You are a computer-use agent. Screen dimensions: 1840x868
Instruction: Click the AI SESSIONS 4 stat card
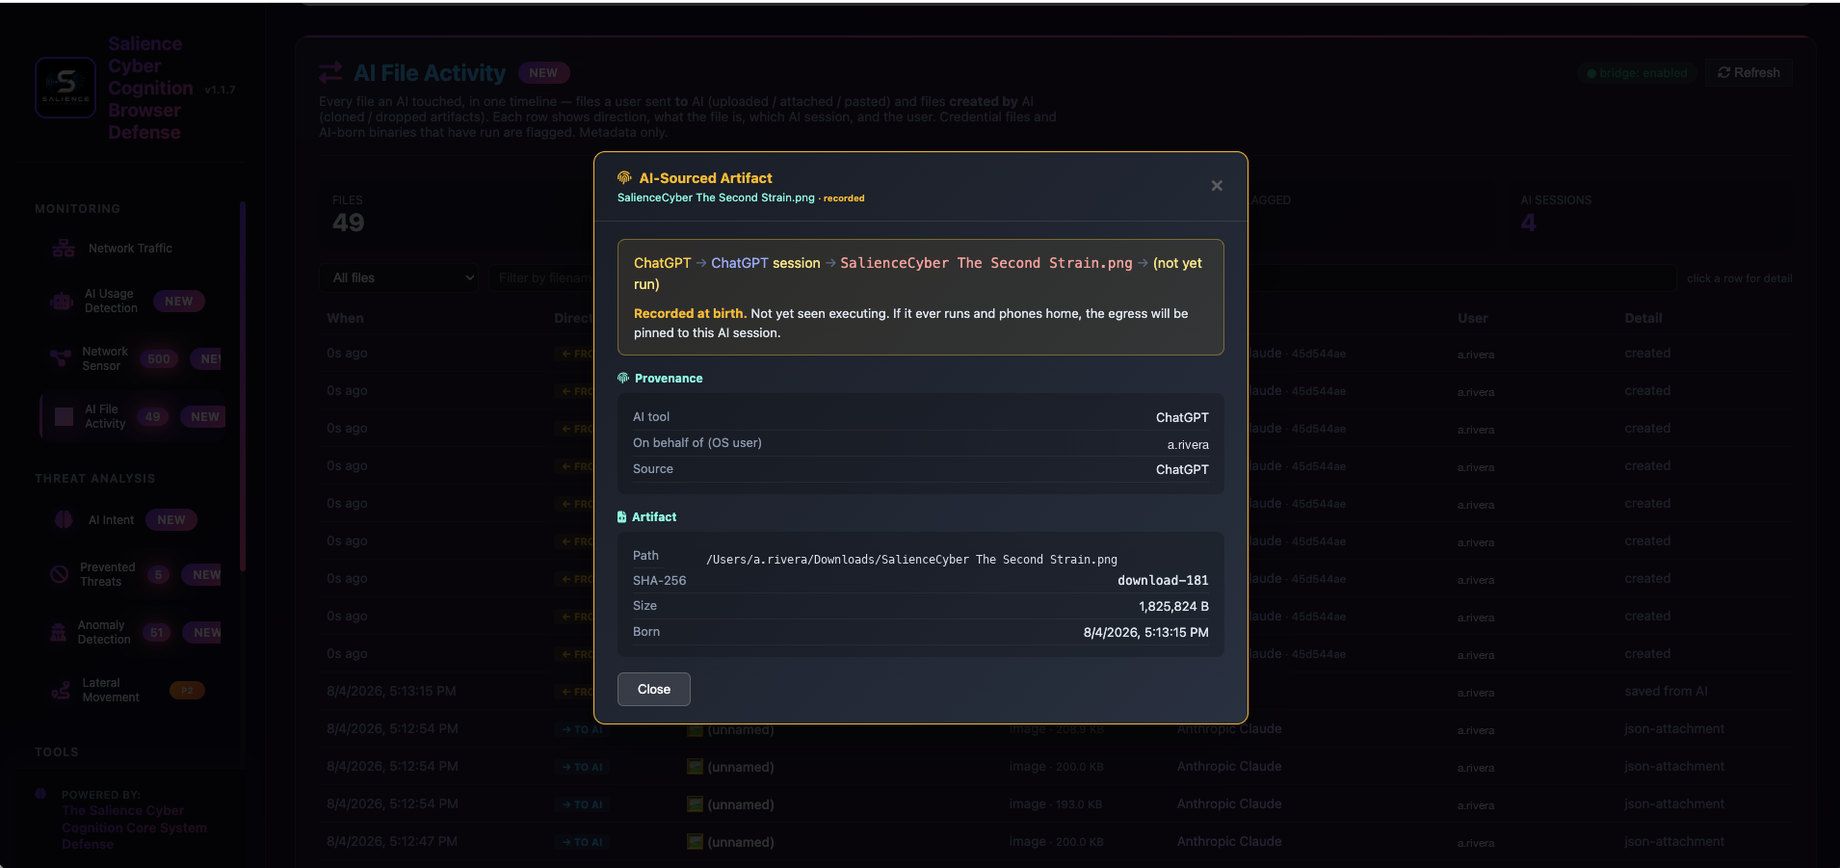1650,214
